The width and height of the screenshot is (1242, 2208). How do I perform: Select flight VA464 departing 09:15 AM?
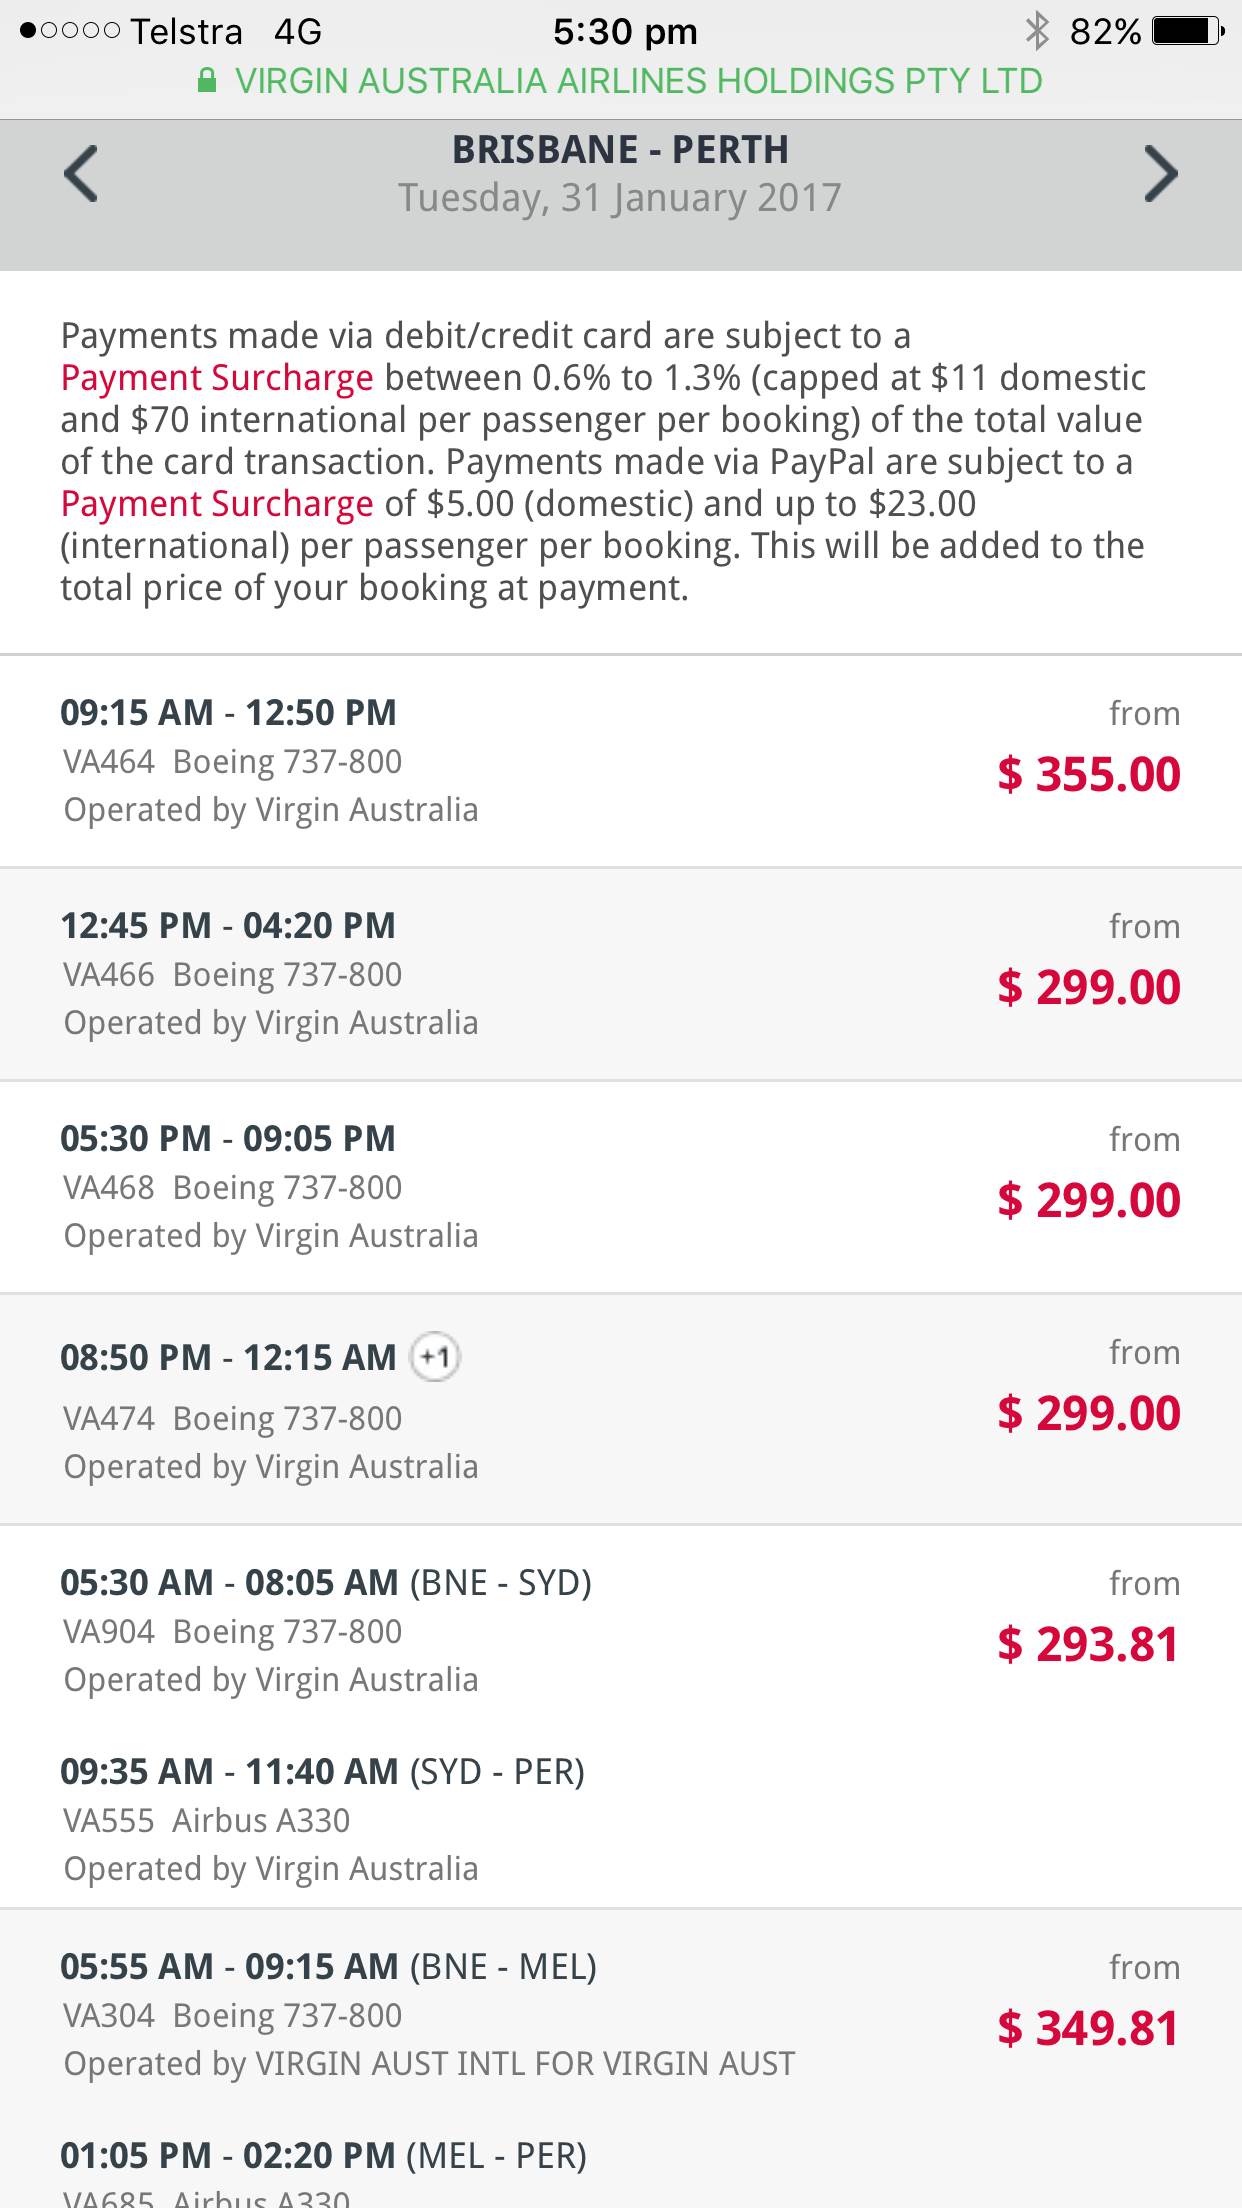click(x=270, y=761)
